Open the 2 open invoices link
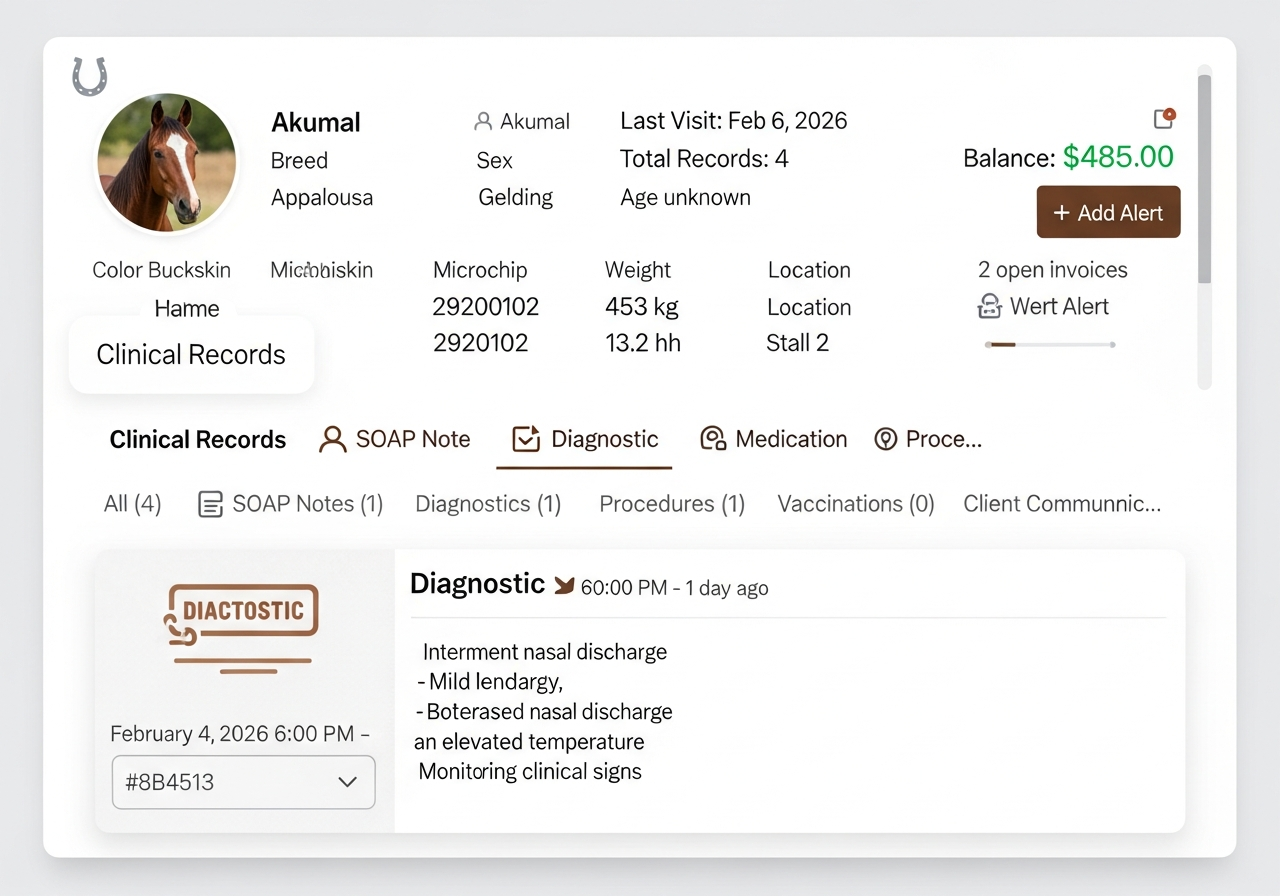1280x896 pixels. coord(1052,270)
